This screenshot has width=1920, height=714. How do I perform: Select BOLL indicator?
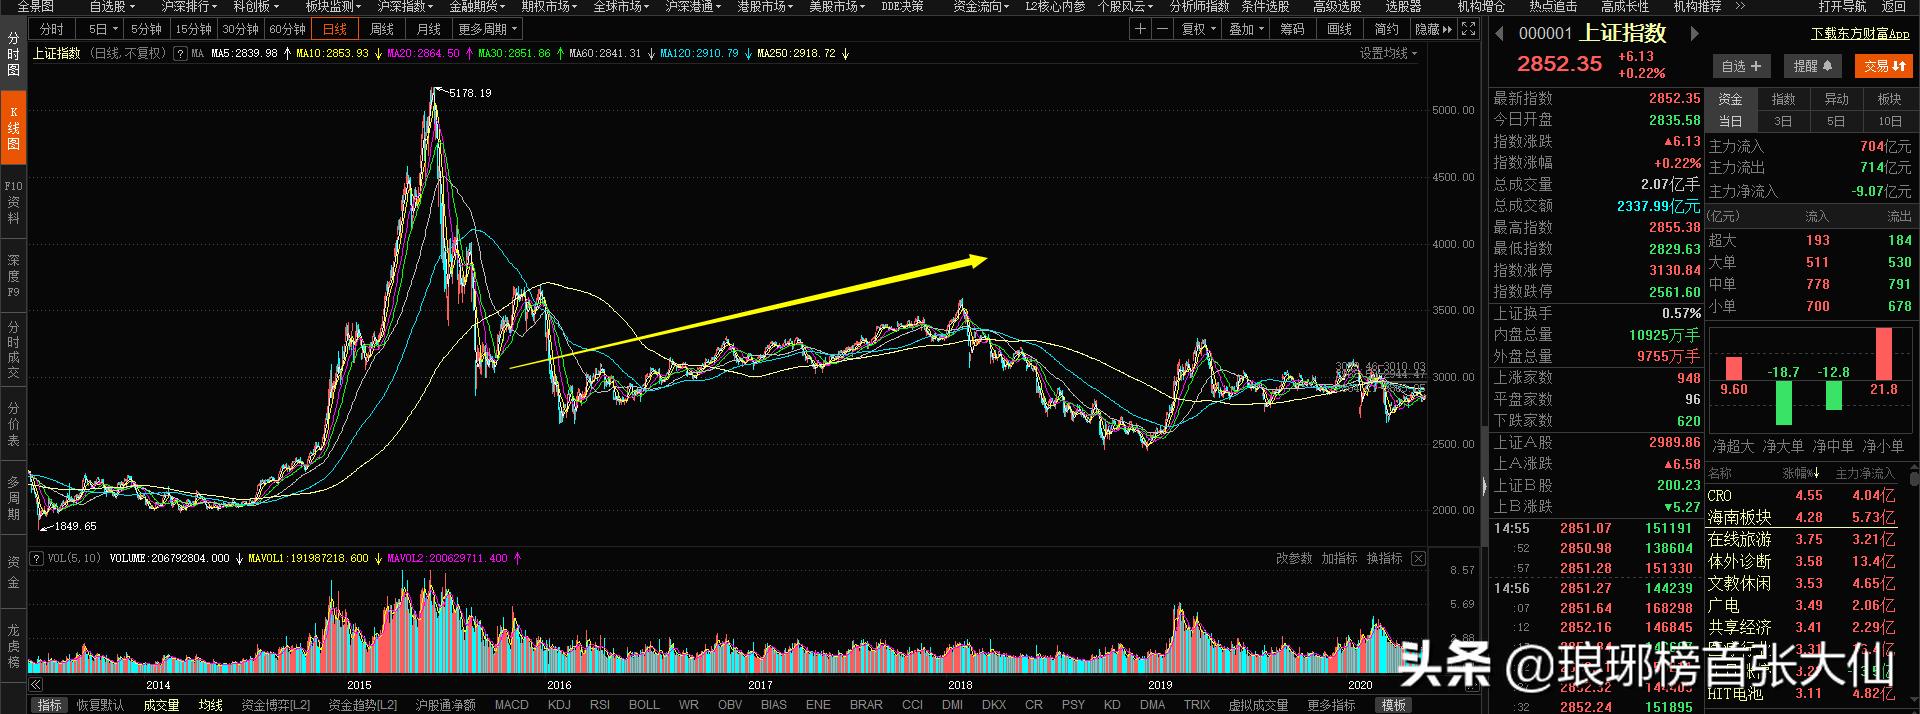(644, 705)
